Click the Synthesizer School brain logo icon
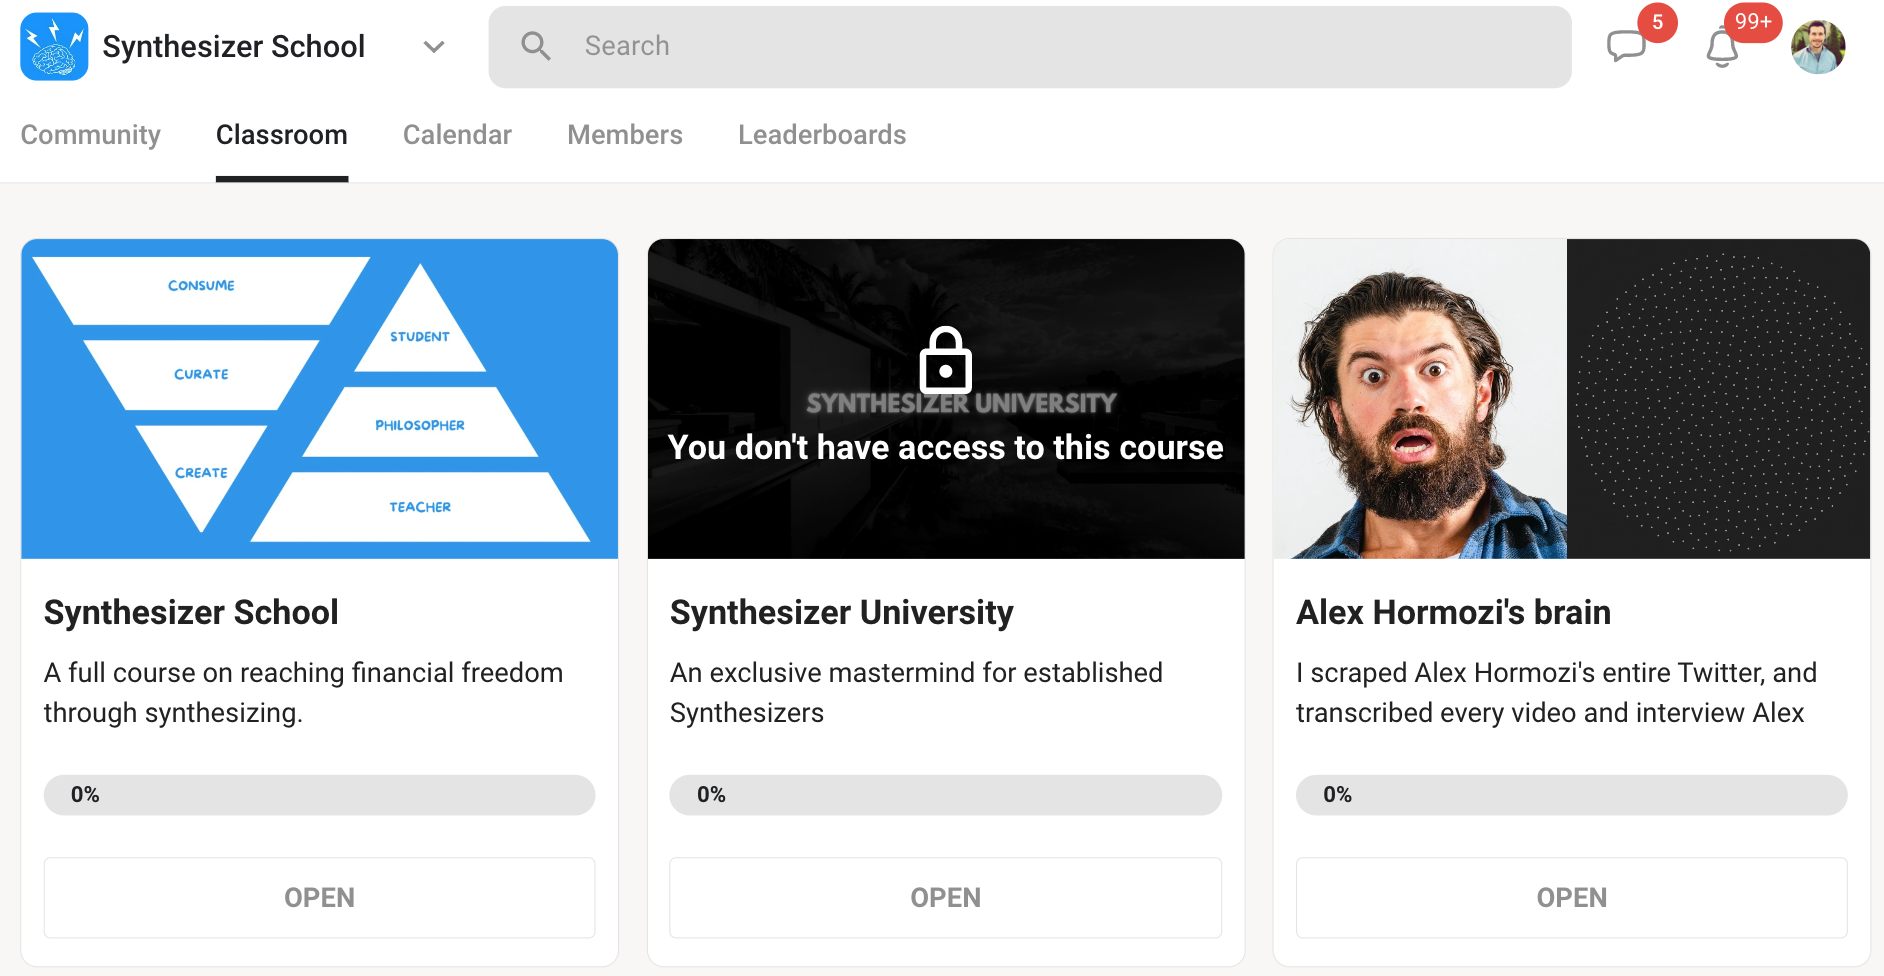Viewport: 1884px width, 976px height. pyautogui.click(x=53, y=46)
